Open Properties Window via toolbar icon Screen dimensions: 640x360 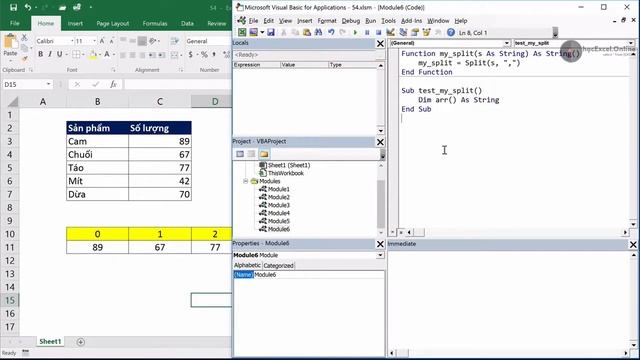click(415, 32)
